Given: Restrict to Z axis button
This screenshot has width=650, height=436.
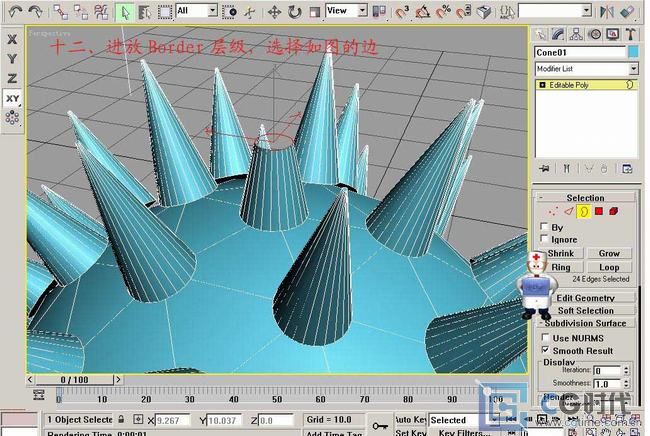Looking at the screenshot, I should 12,78.
